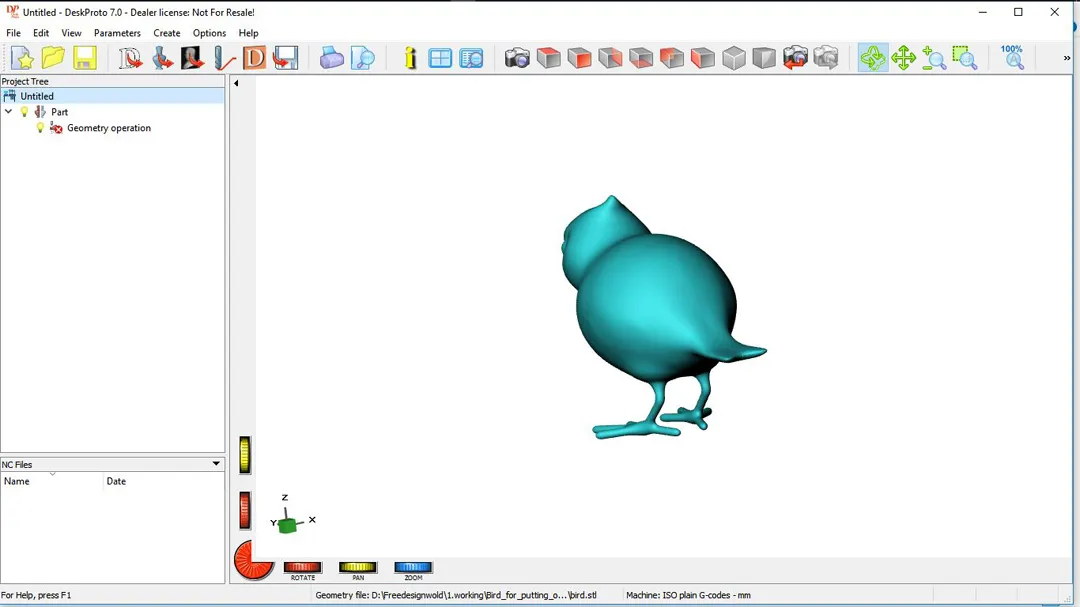Activate the Zoom window selection tool
Screen dimensions: 1080x607
click(965, 58)
